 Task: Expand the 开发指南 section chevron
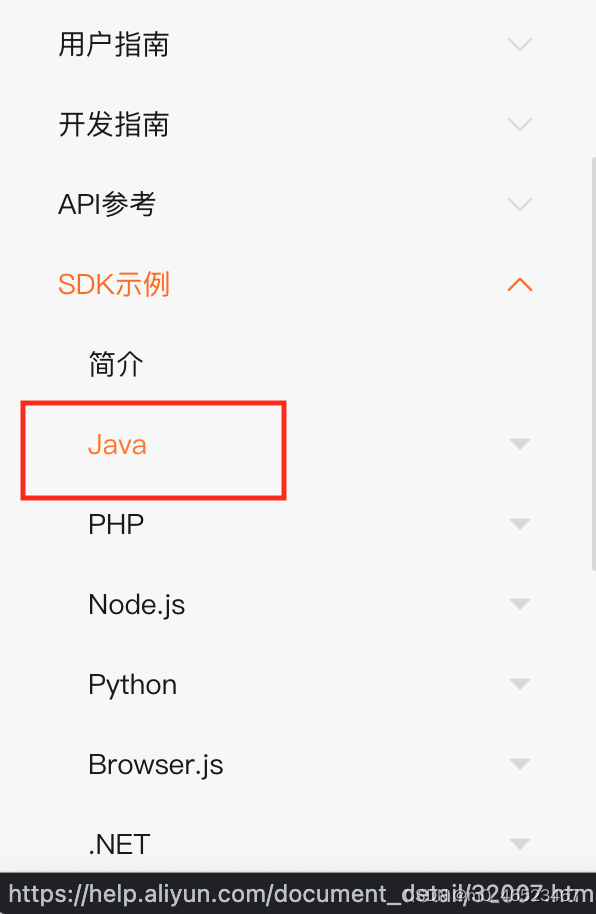pyautogui.click(x=520, y=124)
